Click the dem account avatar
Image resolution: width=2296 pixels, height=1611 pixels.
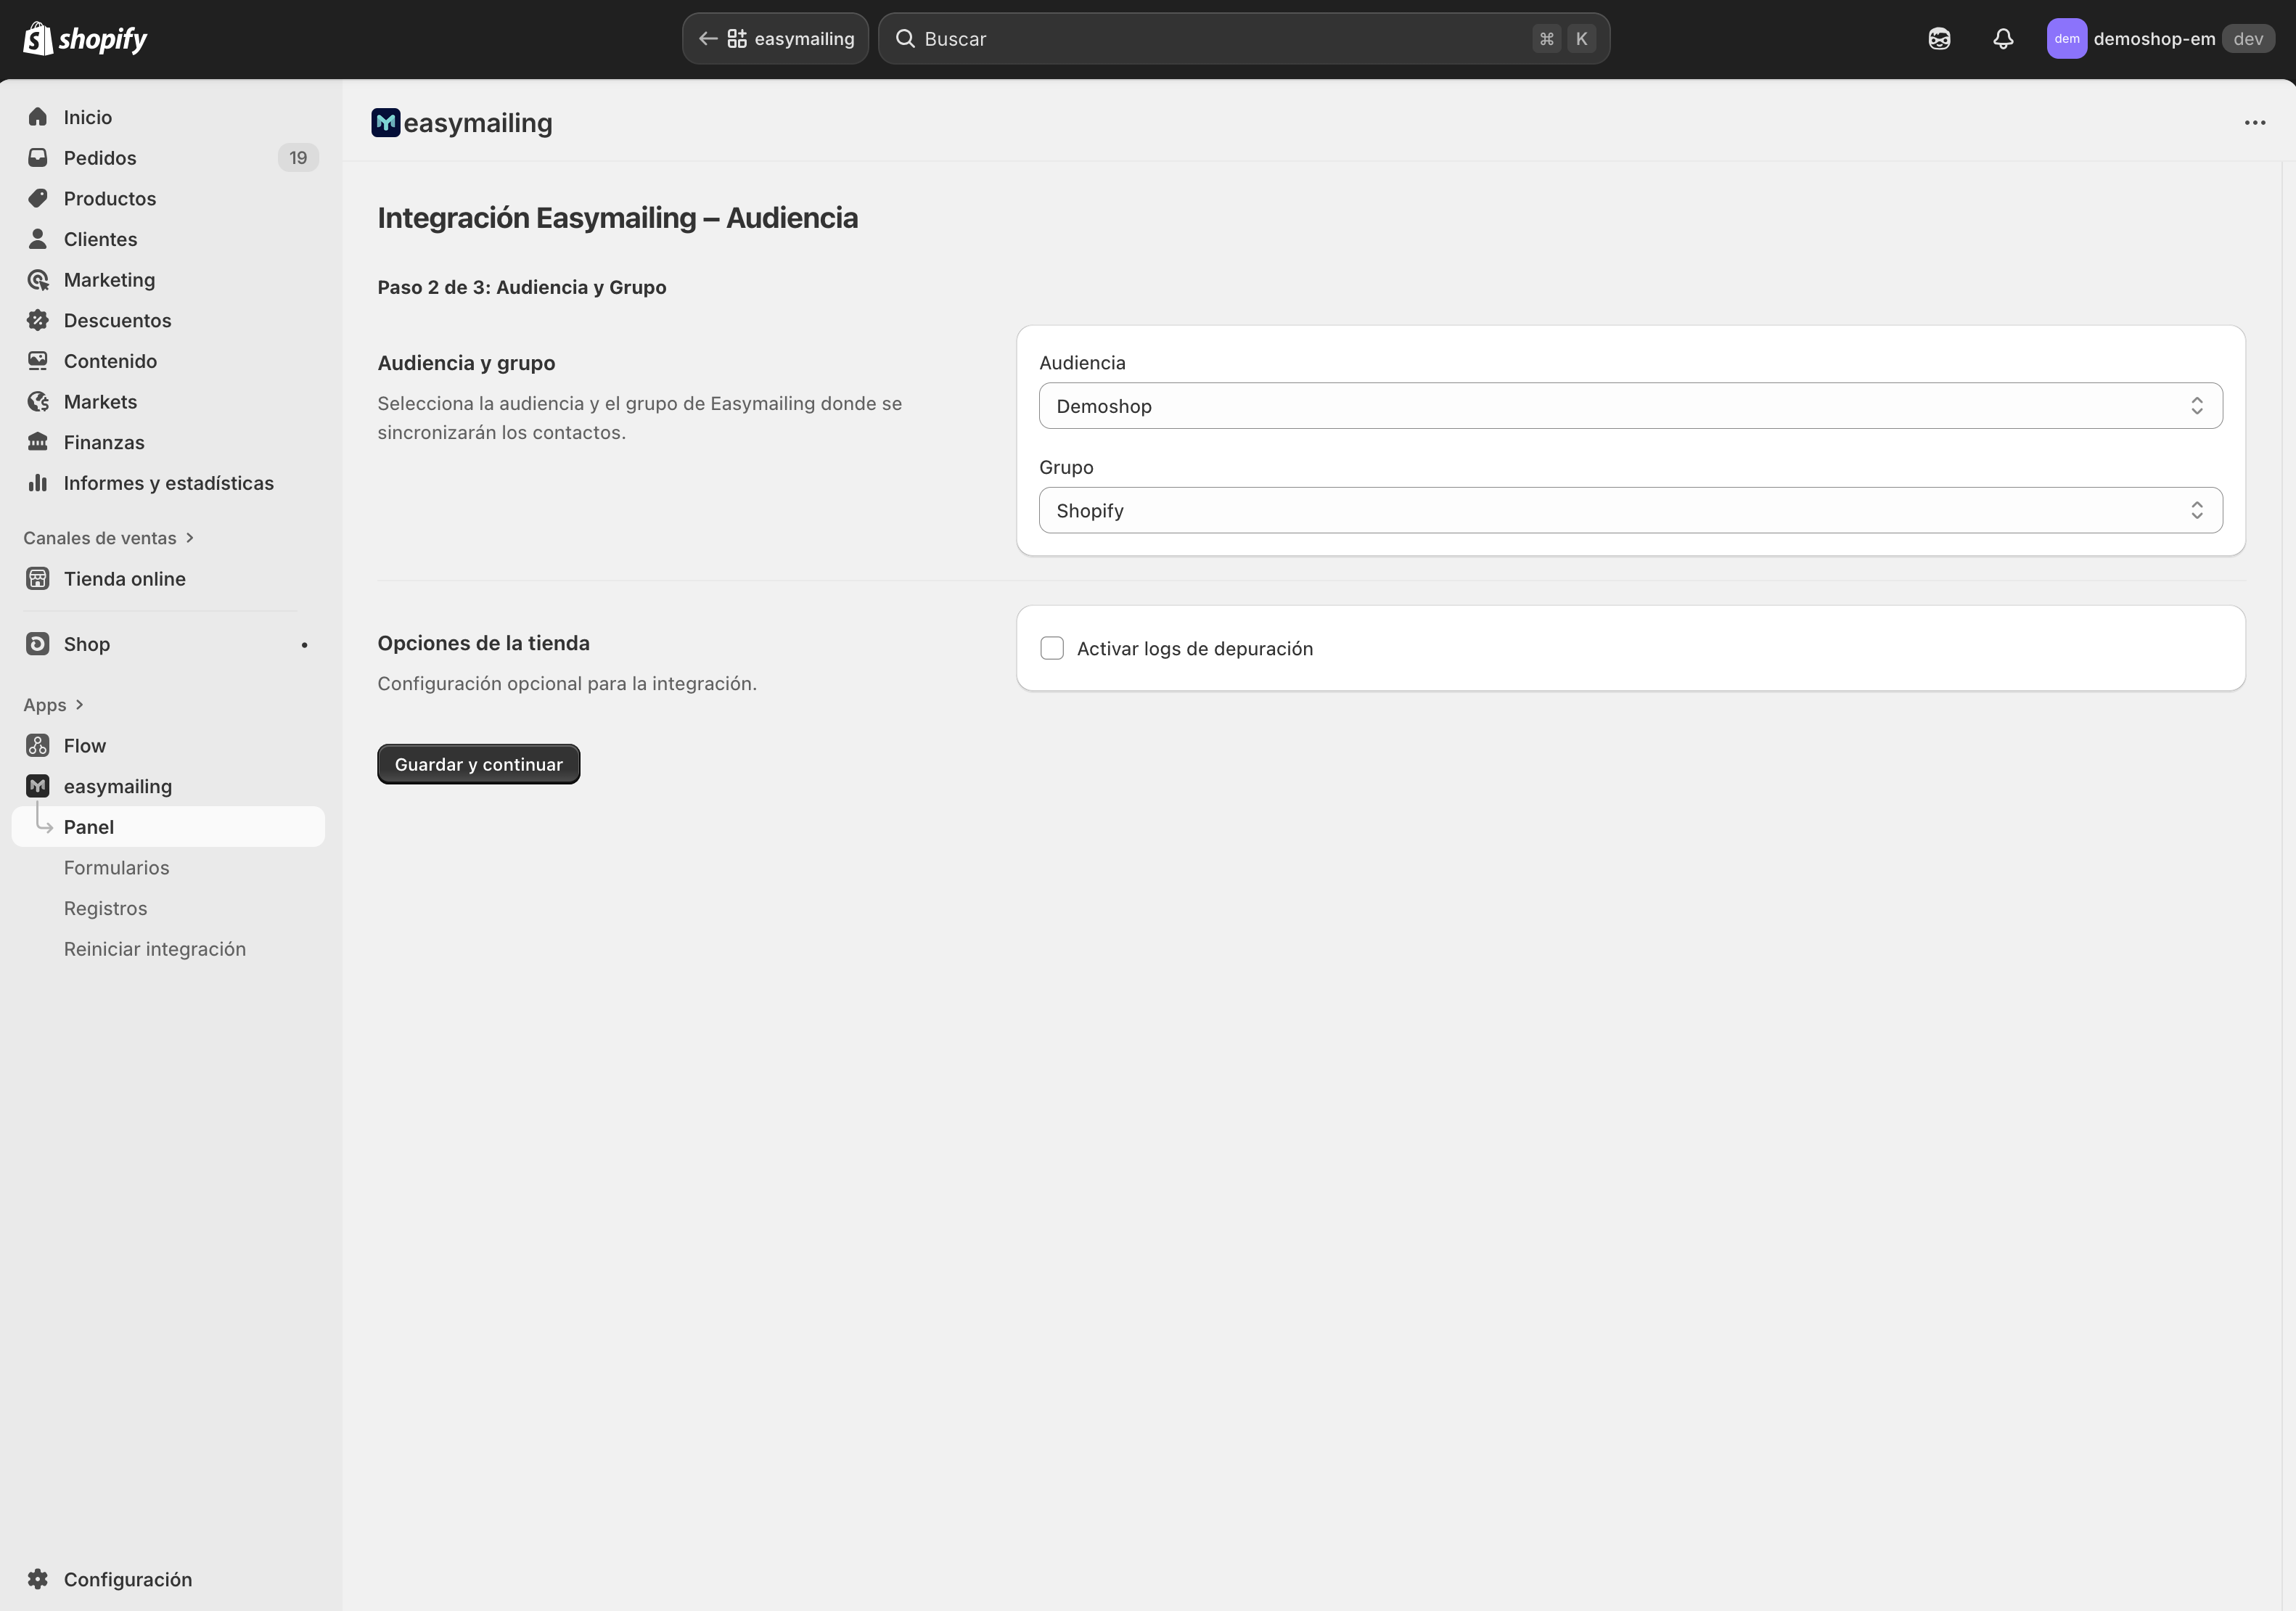(x=2067, y=39)
